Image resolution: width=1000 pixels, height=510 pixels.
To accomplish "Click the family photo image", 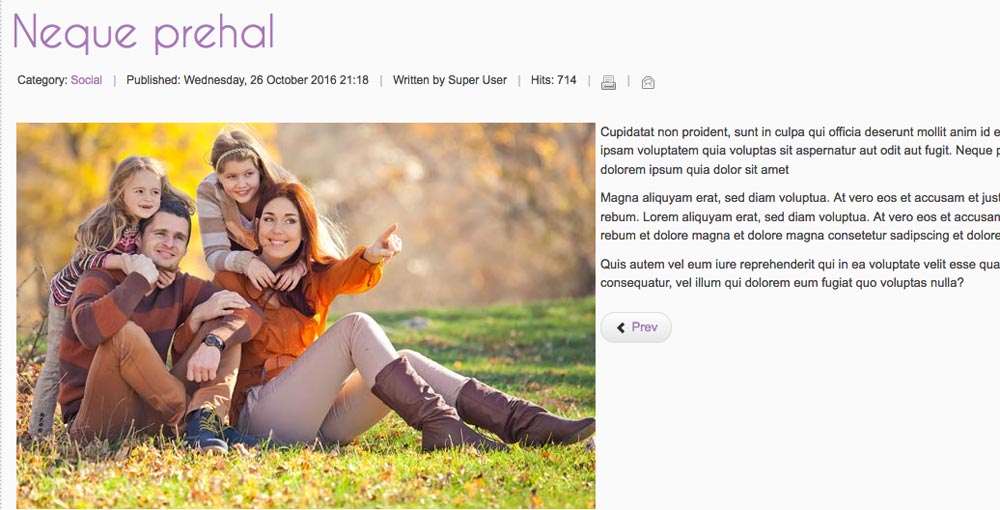I will (305, 316).
